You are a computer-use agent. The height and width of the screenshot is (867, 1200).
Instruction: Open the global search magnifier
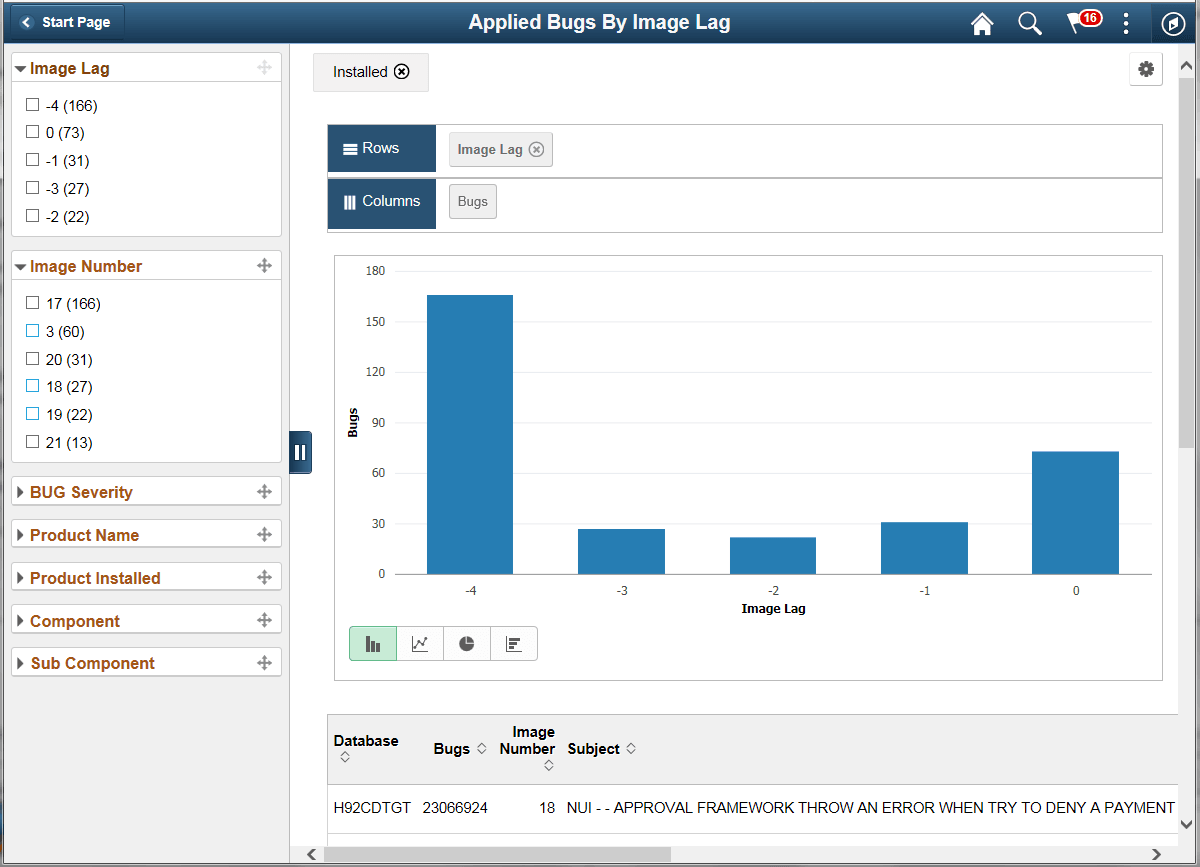(1030, 23)
